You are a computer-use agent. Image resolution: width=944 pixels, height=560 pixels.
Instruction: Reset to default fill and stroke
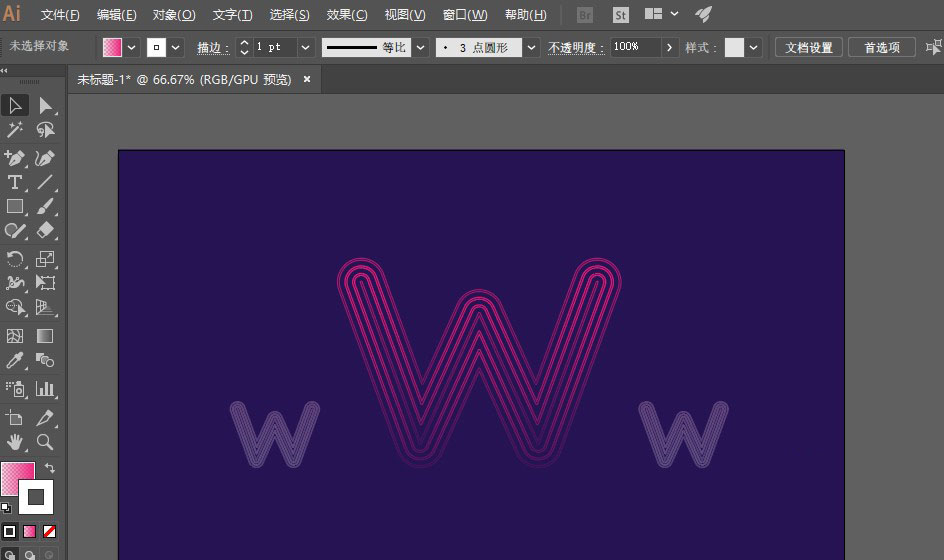(x=6, y=508)
